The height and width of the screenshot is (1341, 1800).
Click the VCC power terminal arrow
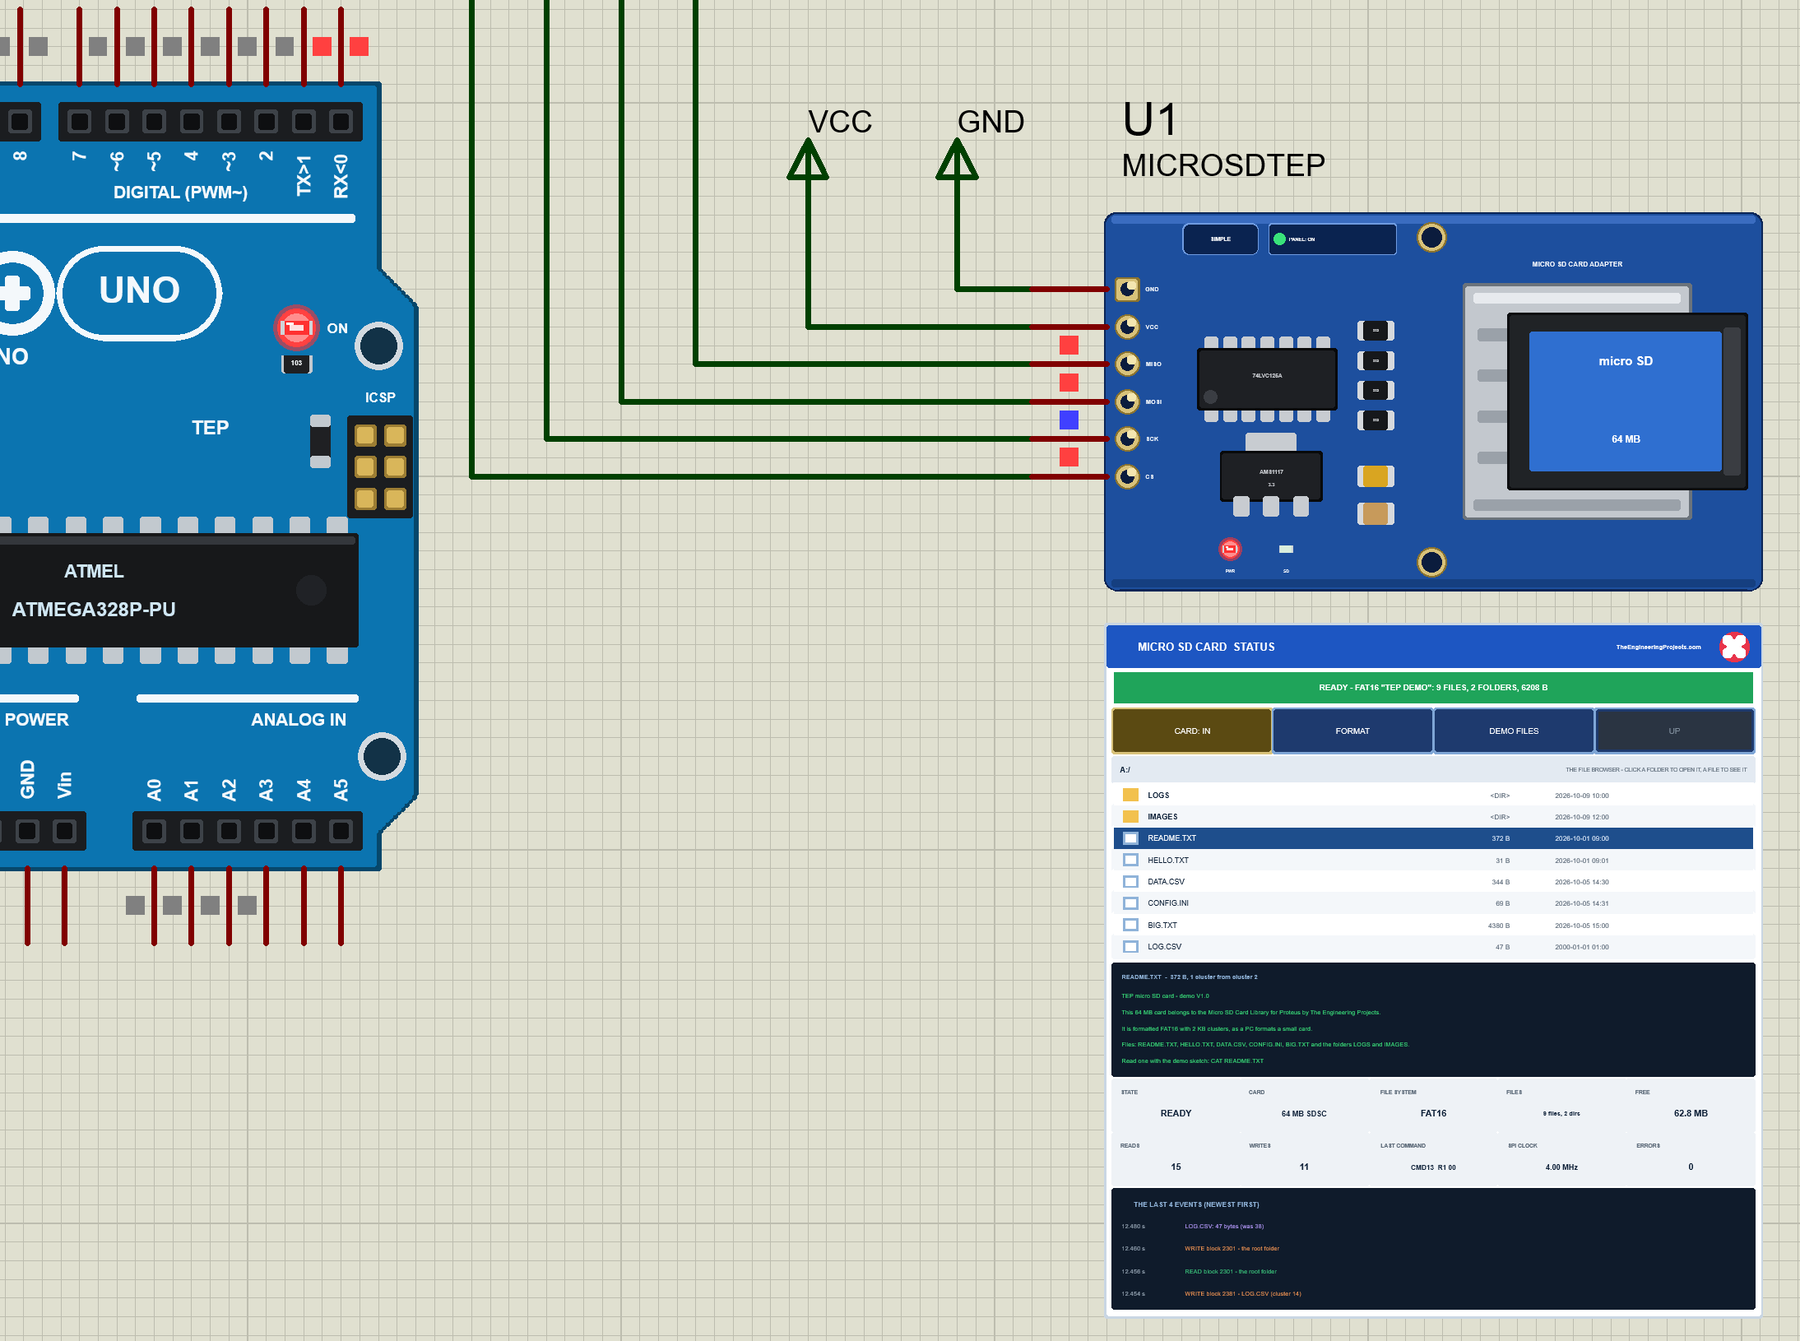click(808, 159)
